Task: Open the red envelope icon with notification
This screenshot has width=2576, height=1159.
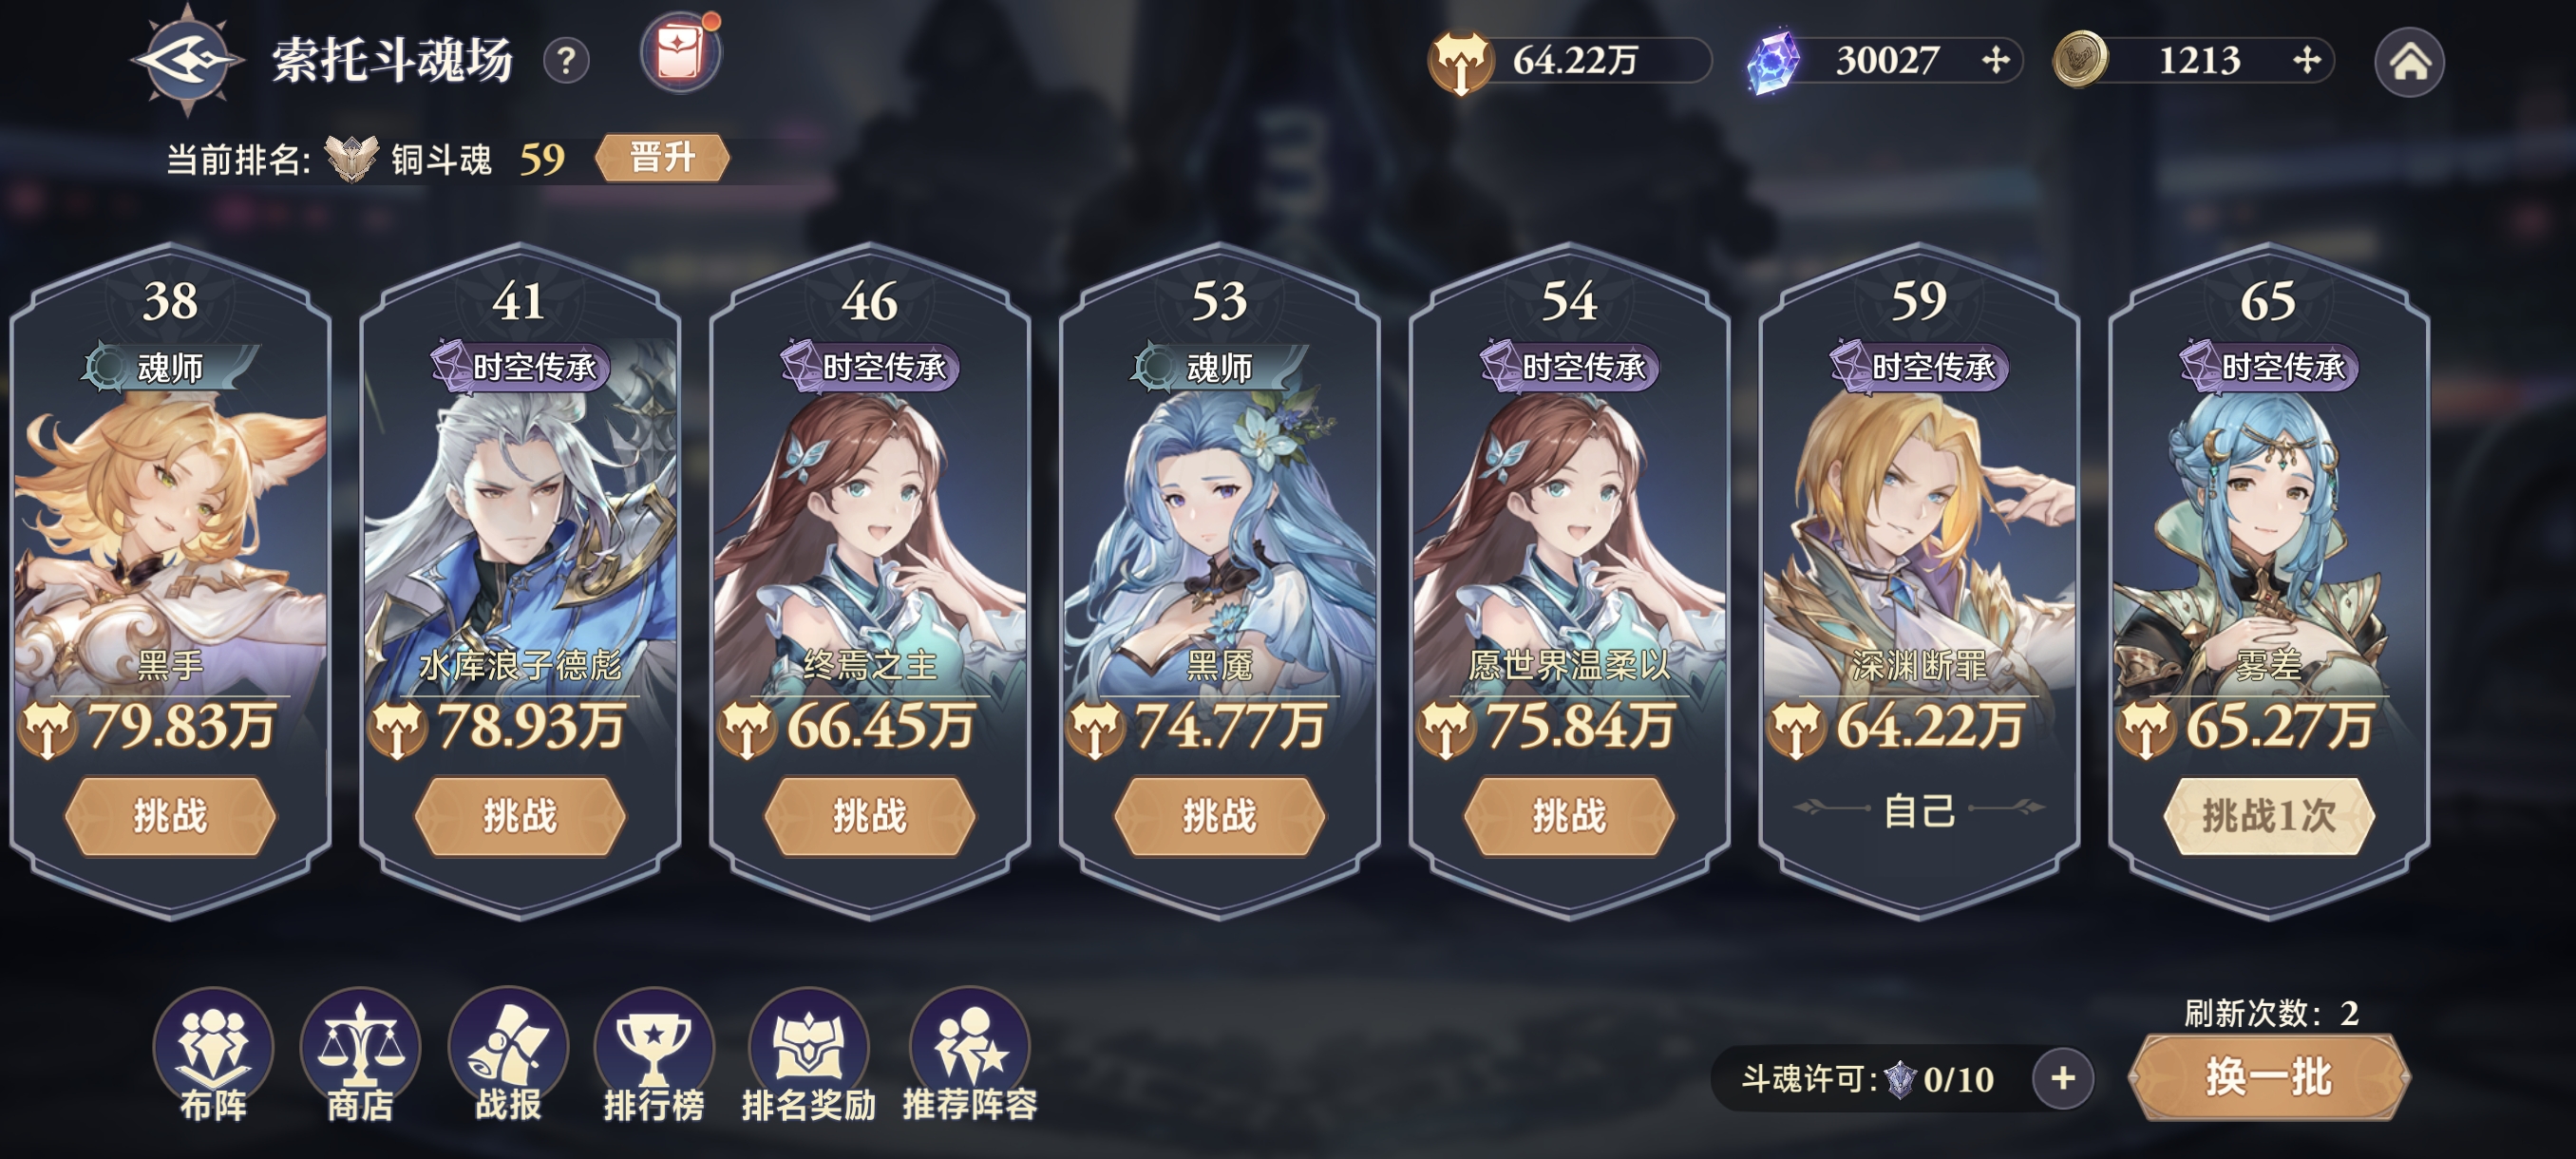Action: pyautogui.click(x=681, y=52)
